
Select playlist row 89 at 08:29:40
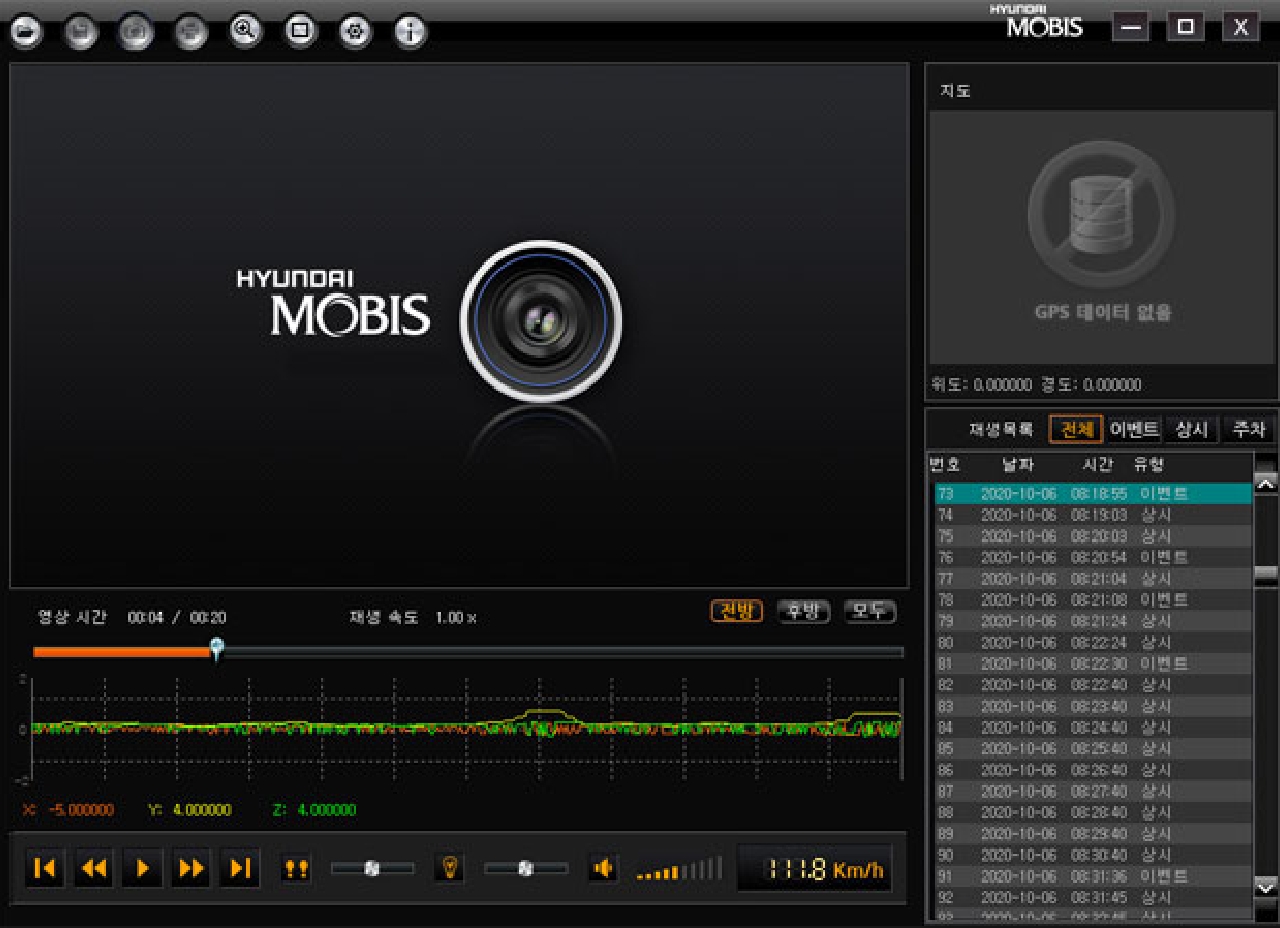click(1093, 833)
